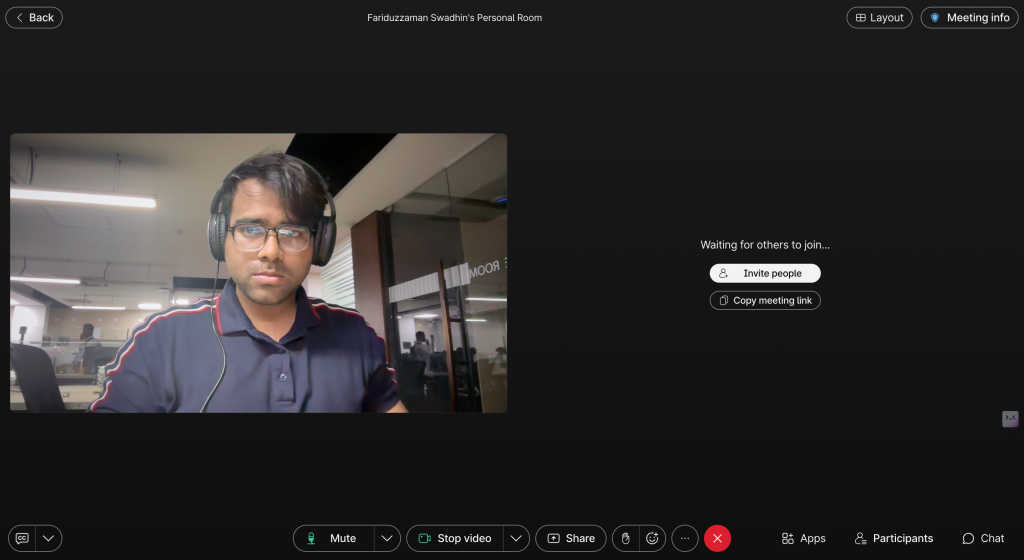Expand caption options chevron
The width and height of the screenshot is (1024, 560).
(49, 538)
